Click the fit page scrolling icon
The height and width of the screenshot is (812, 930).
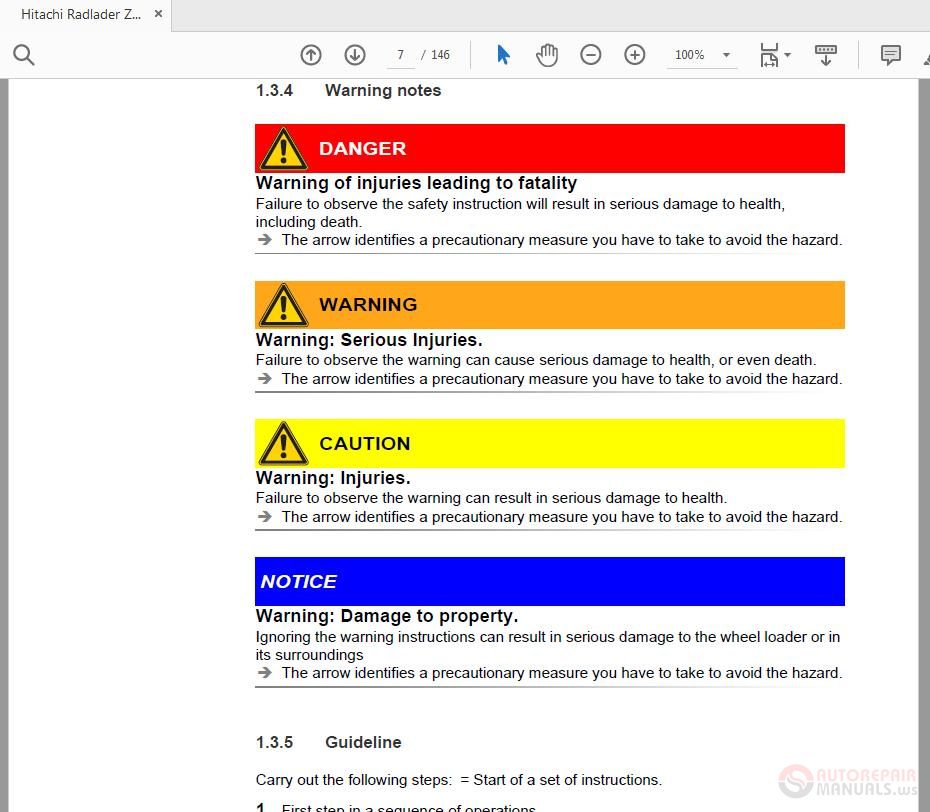[769, 55]
